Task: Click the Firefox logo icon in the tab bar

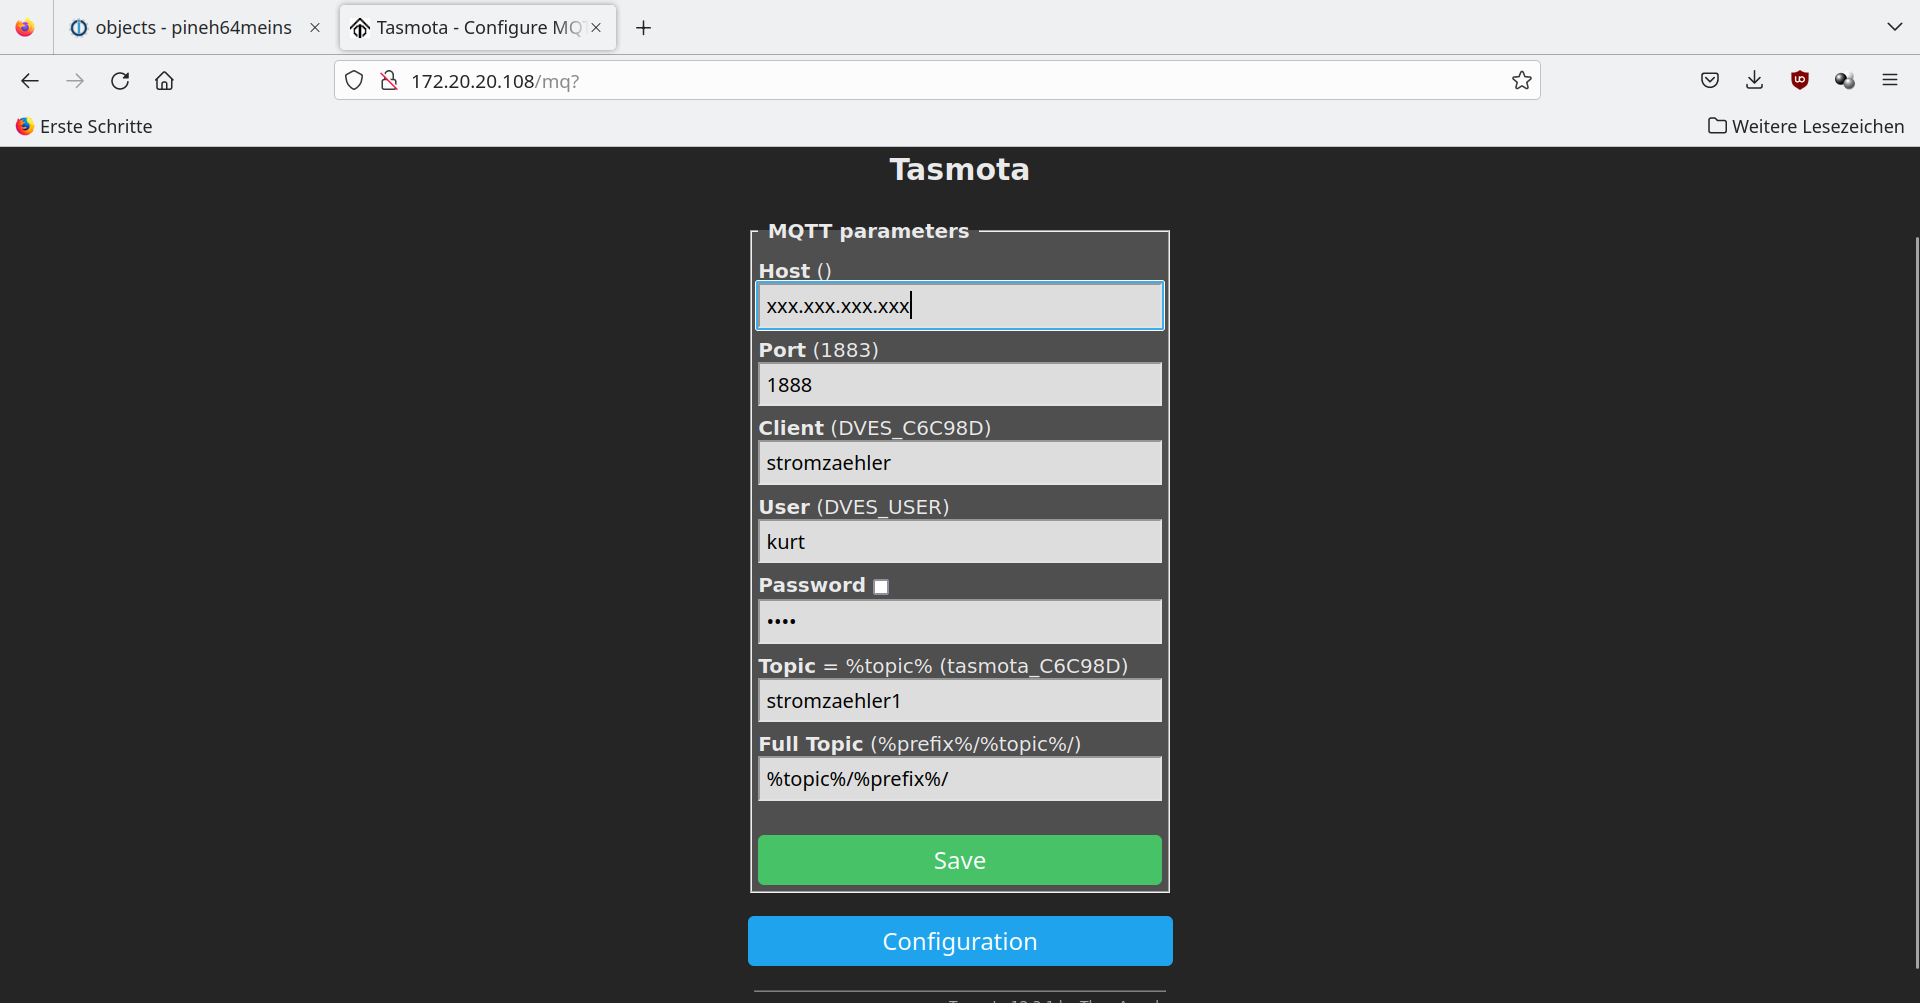Action: (x=25, y=28)
